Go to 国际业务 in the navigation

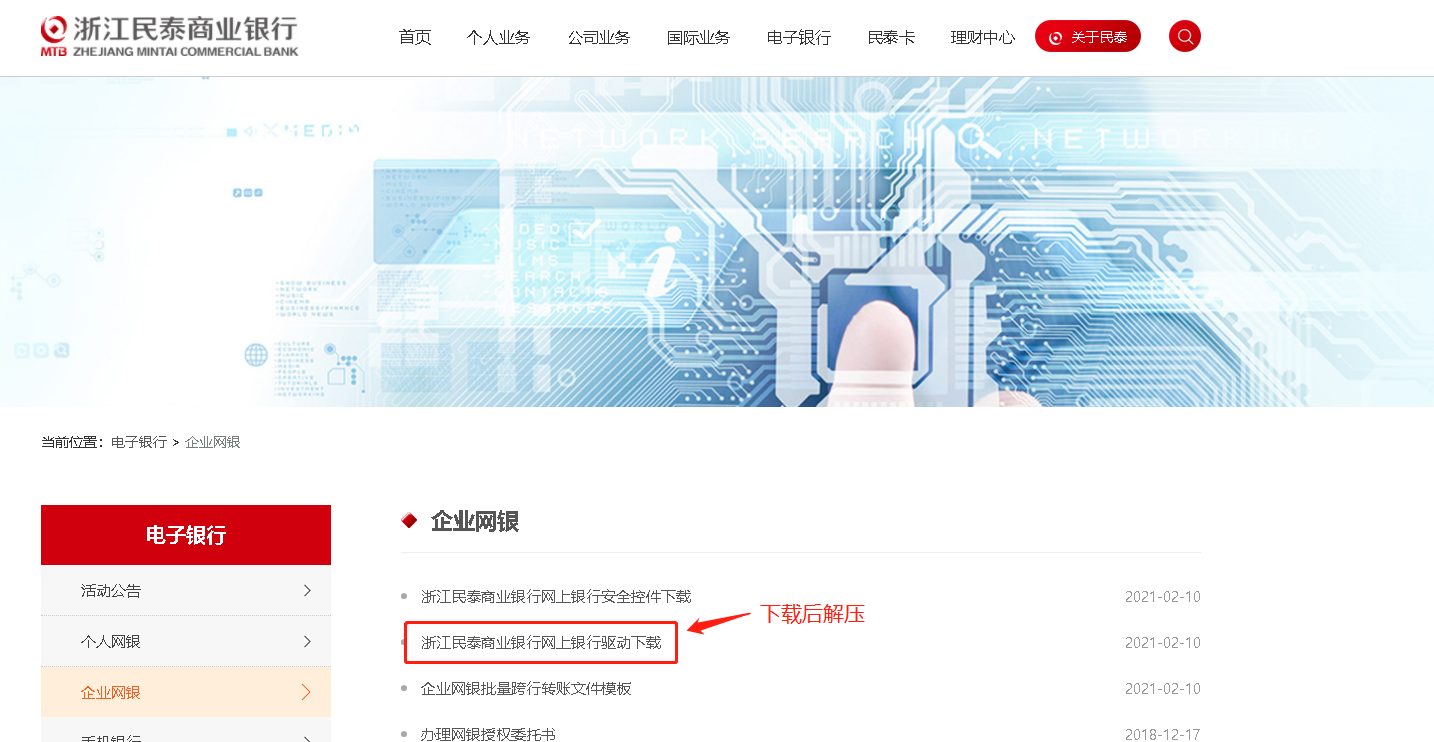[699, 37]
